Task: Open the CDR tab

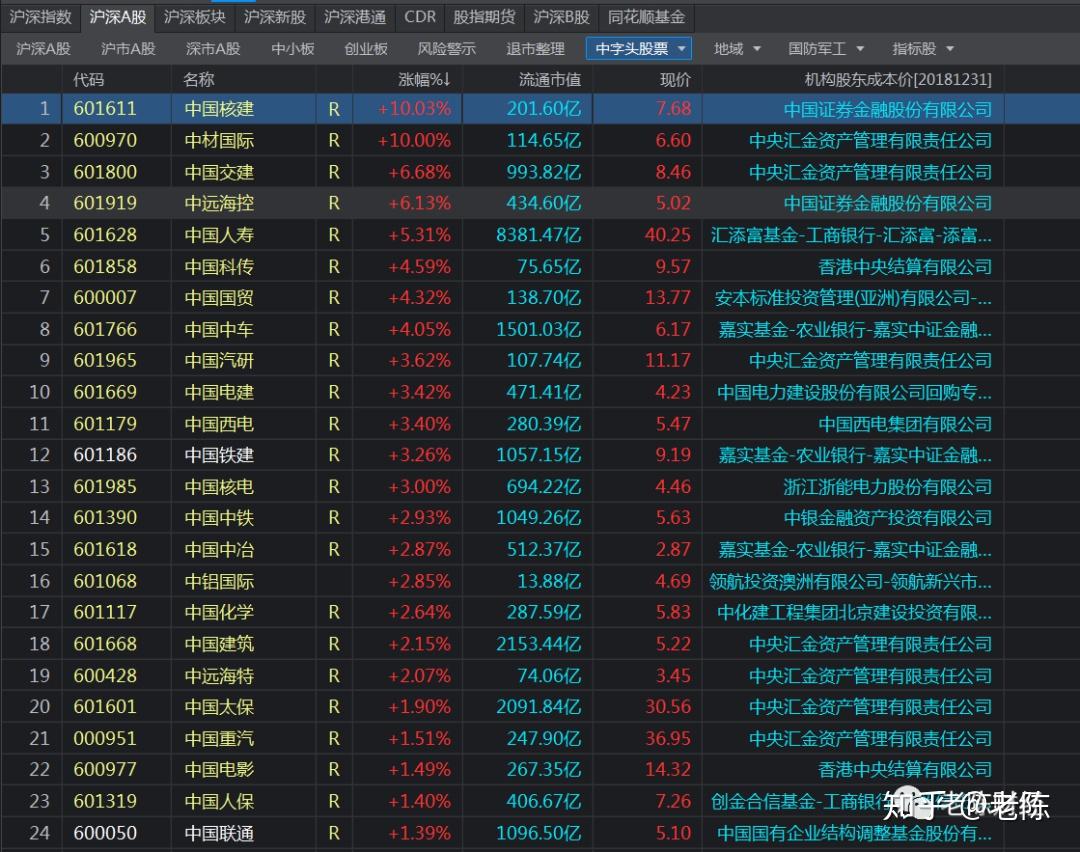Action: (420, 17)
